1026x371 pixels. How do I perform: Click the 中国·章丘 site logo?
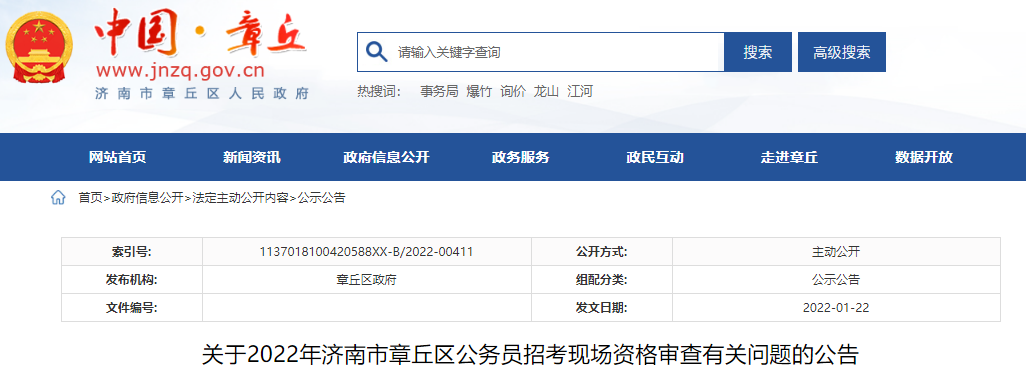pos(200,33)
